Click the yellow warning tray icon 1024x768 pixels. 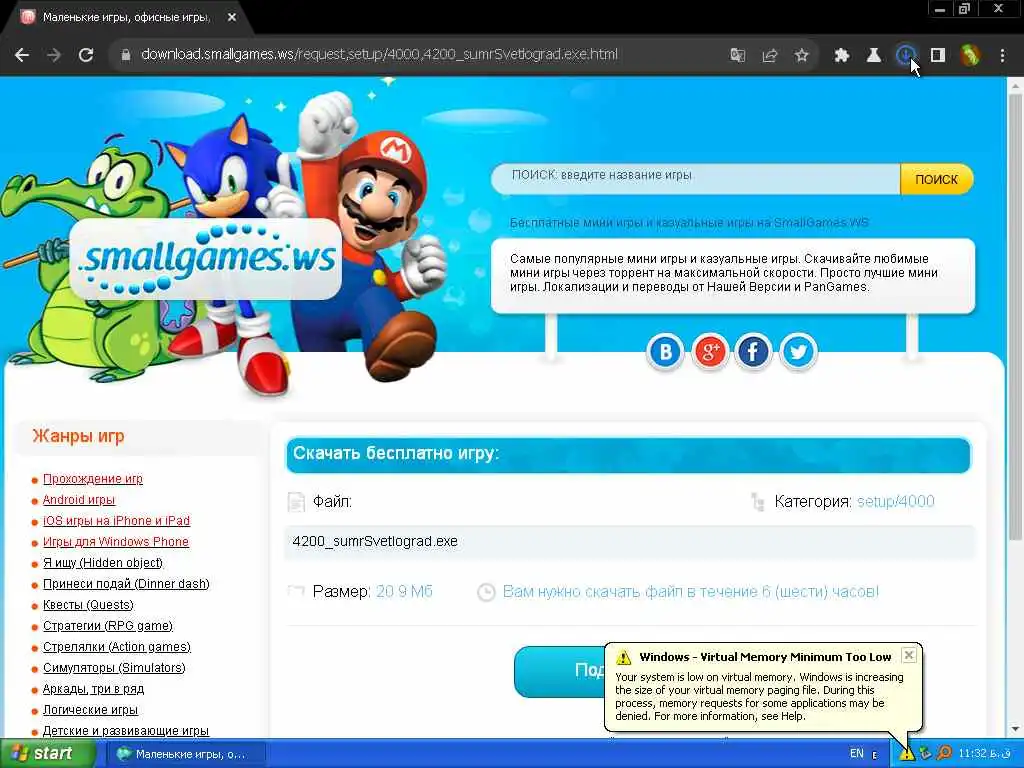(906, 754)
